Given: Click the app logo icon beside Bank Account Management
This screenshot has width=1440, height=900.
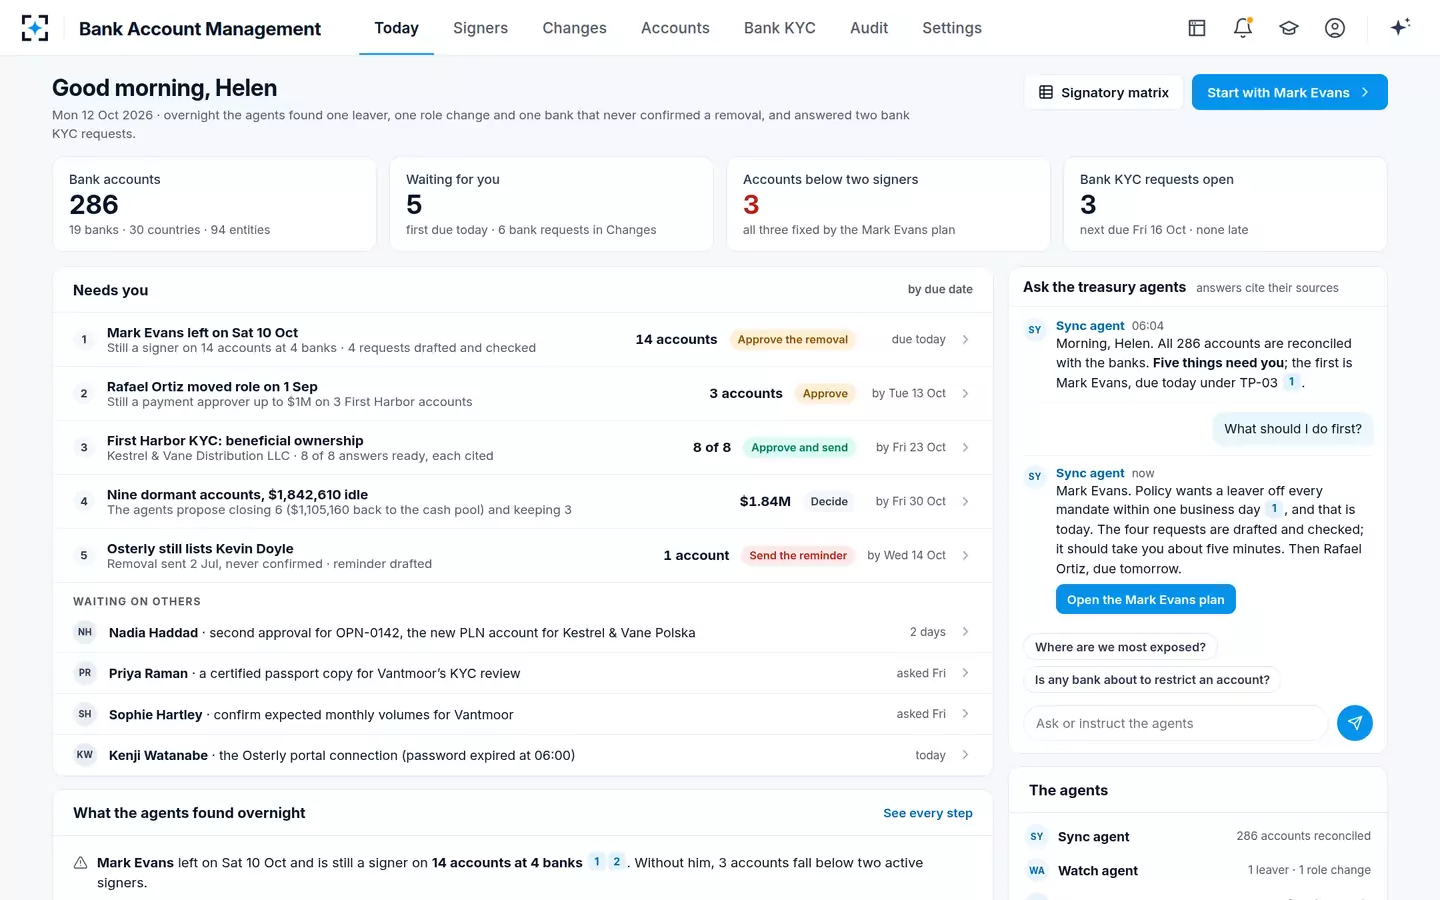Looking at the screenshot, I should [x=35, y=28].
